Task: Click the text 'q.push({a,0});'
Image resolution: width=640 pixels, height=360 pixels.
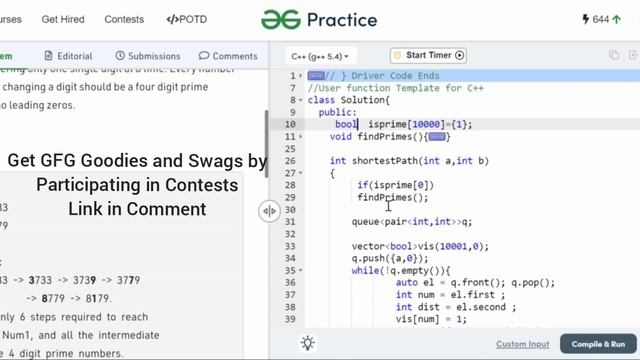Action: pos(390,258)
